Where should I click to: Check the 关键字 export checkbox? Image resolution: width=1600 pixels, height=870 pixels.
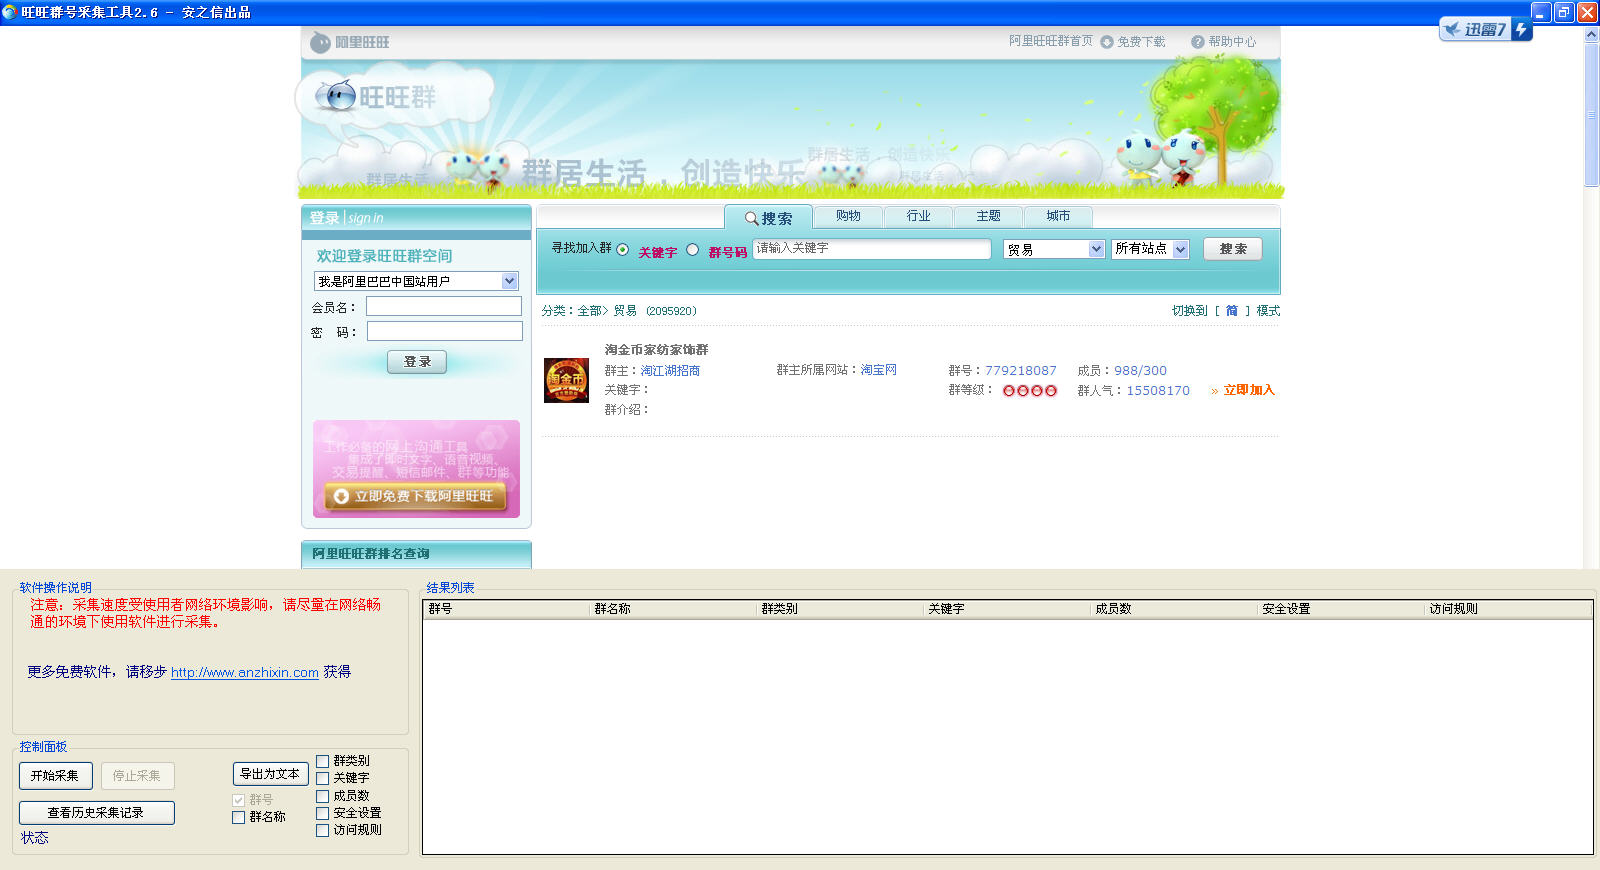(322, 778)
